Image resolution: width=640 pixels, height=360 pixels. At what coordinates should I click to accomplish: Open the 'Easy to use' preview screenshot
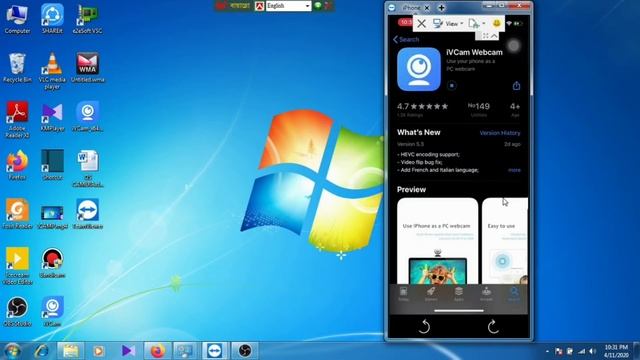point(505,241)
